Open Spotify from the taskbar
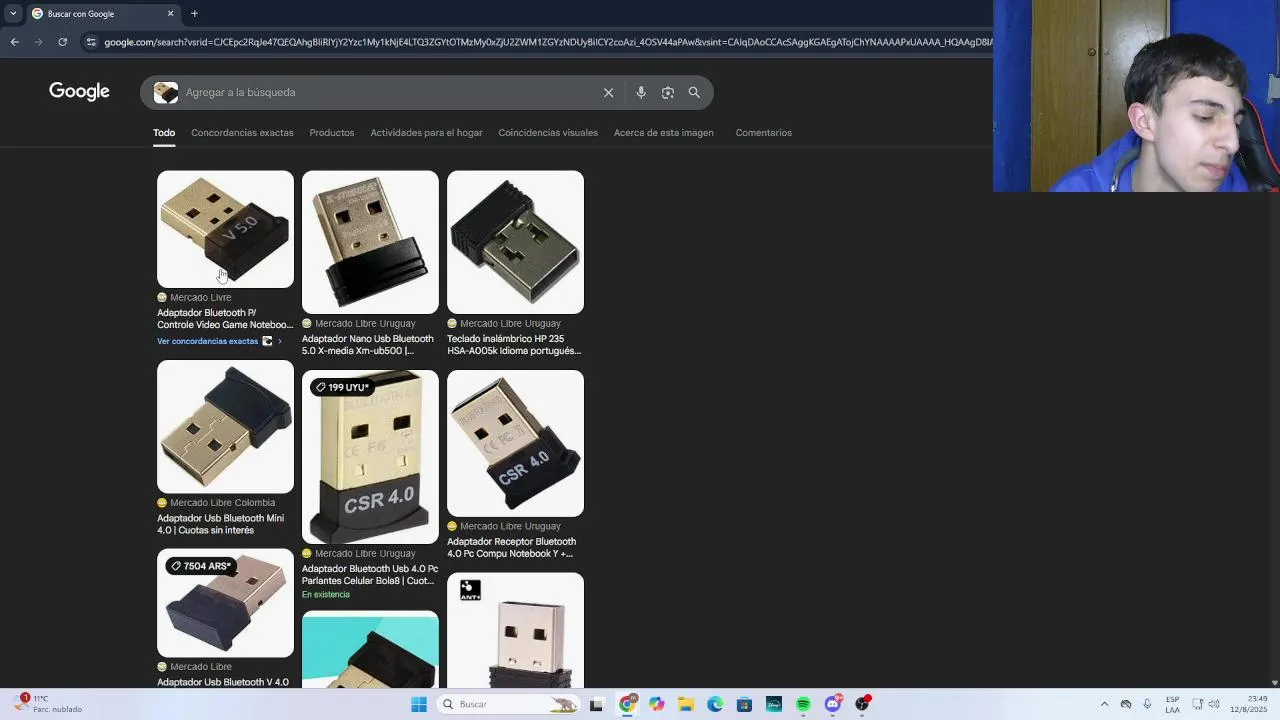Viewport: 1280px width, 720px height. [x=803, y=704]
